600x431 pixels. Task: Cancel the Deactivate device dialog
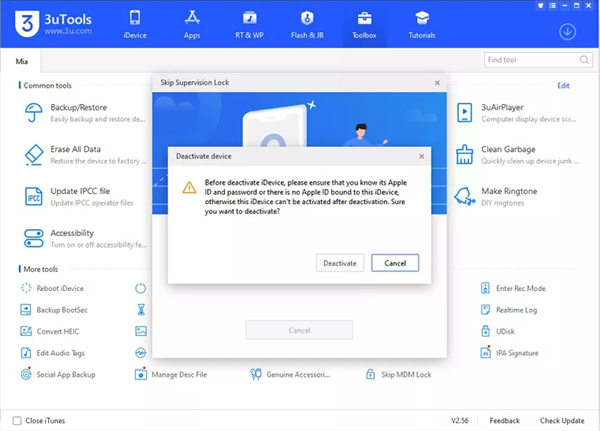click(x=395, y=263)
